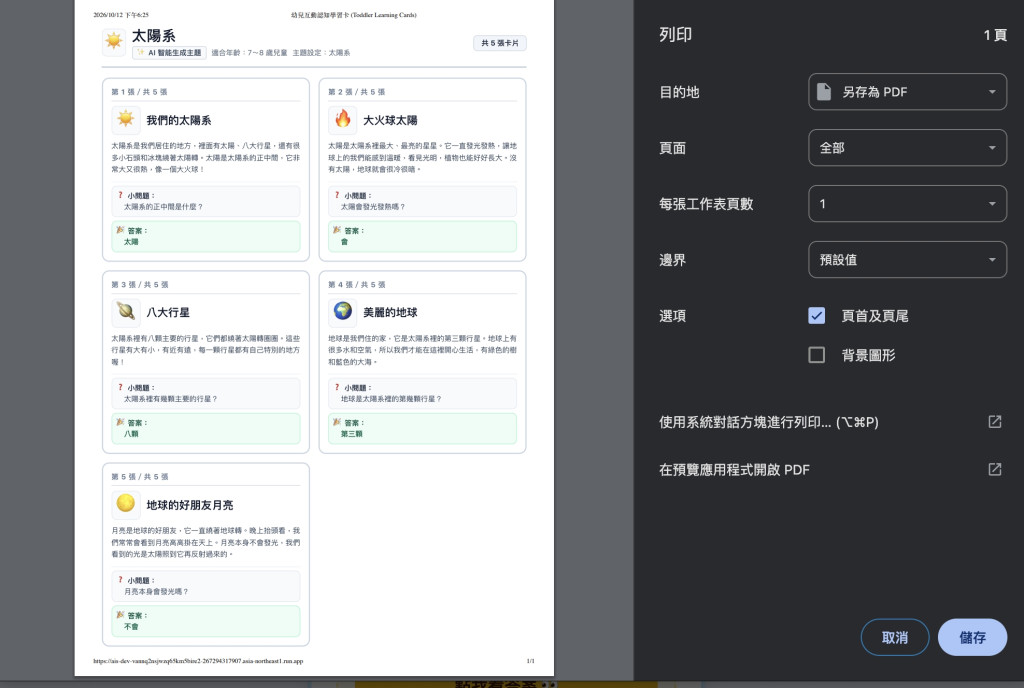Click the 八大行星 card title
The width and height of the screenshot is (1024, 688).
(x=168, y=313)
